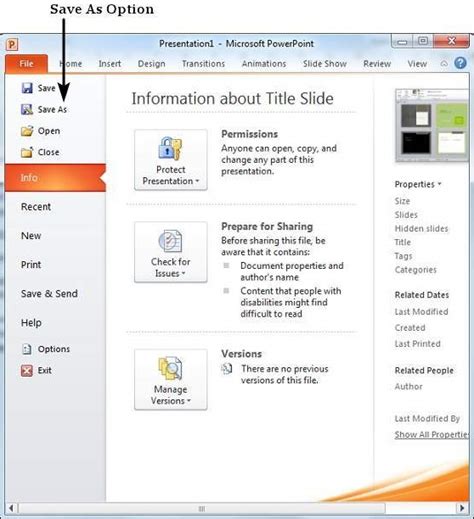Screen dimensions: 474x519
Task: Click the Created date label
Action: [410, 328]
